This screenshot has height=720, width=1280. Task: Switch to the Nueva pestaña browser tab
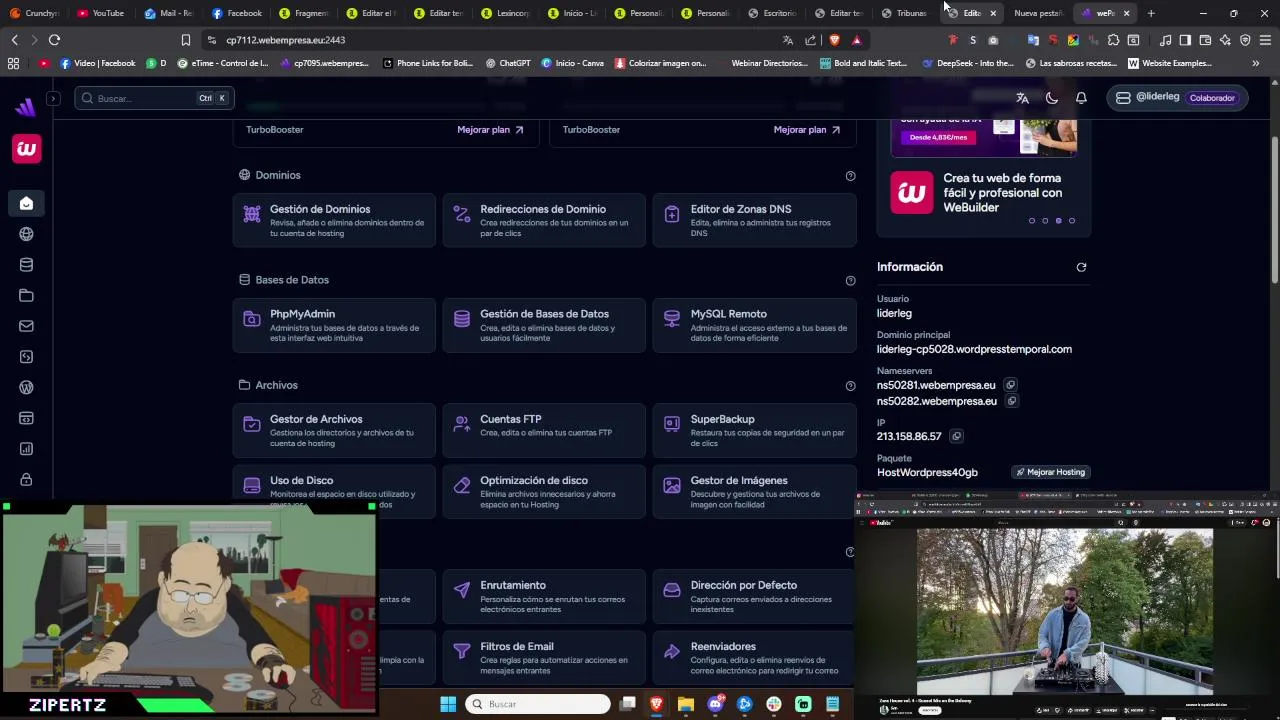[1038, 13]
